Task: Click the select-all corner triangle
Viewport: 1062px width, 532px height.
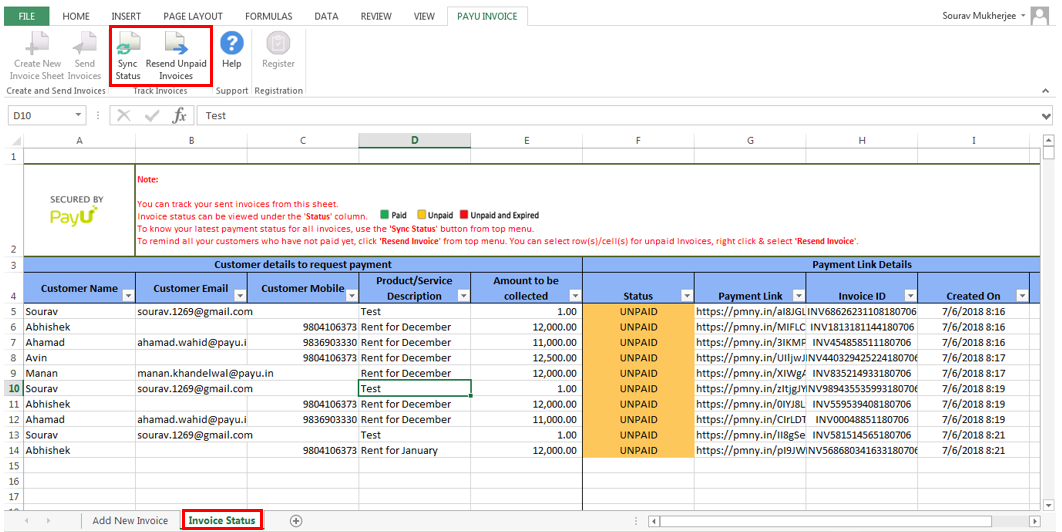Action: click(15, 141)
